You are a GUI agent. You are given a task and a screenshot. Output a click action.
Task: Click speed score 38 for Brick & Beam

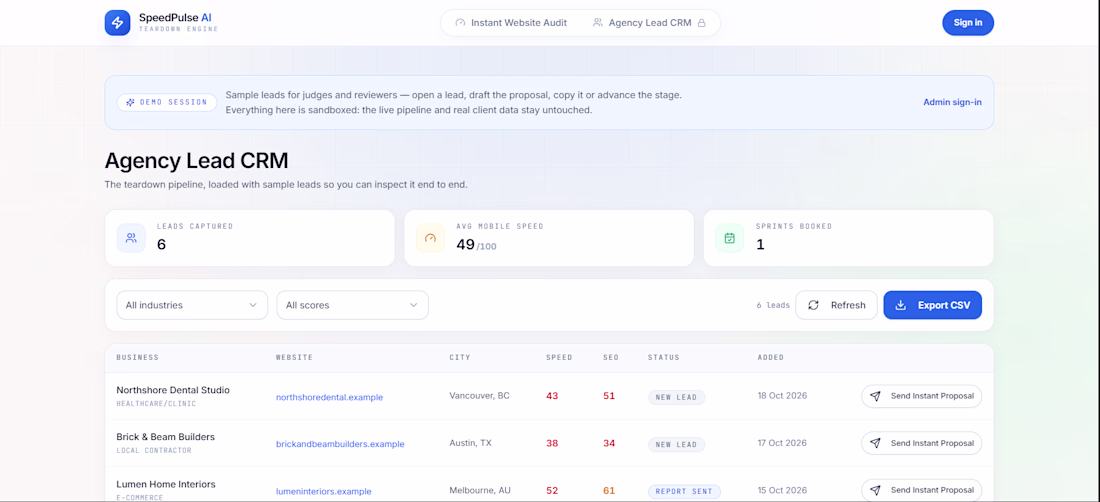(x=552, y=443)
